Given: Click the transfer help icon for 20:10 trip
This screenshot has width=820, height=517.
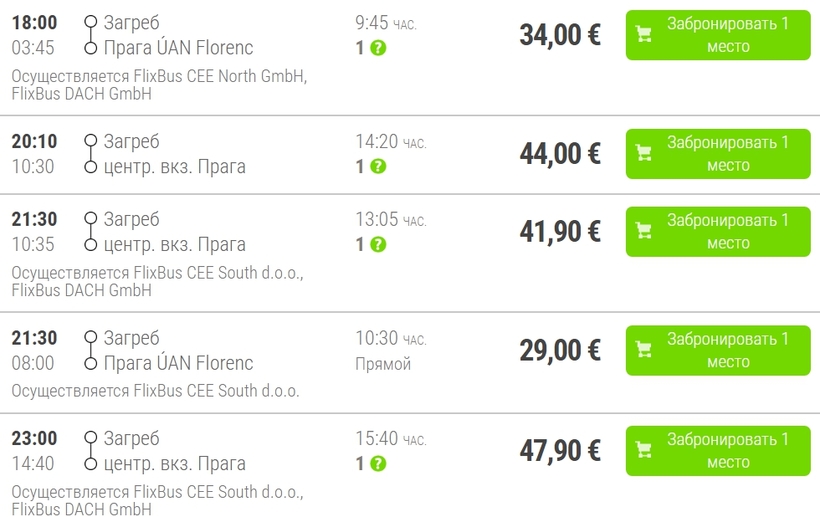Looking at the screenshot, I should point(378,167).
